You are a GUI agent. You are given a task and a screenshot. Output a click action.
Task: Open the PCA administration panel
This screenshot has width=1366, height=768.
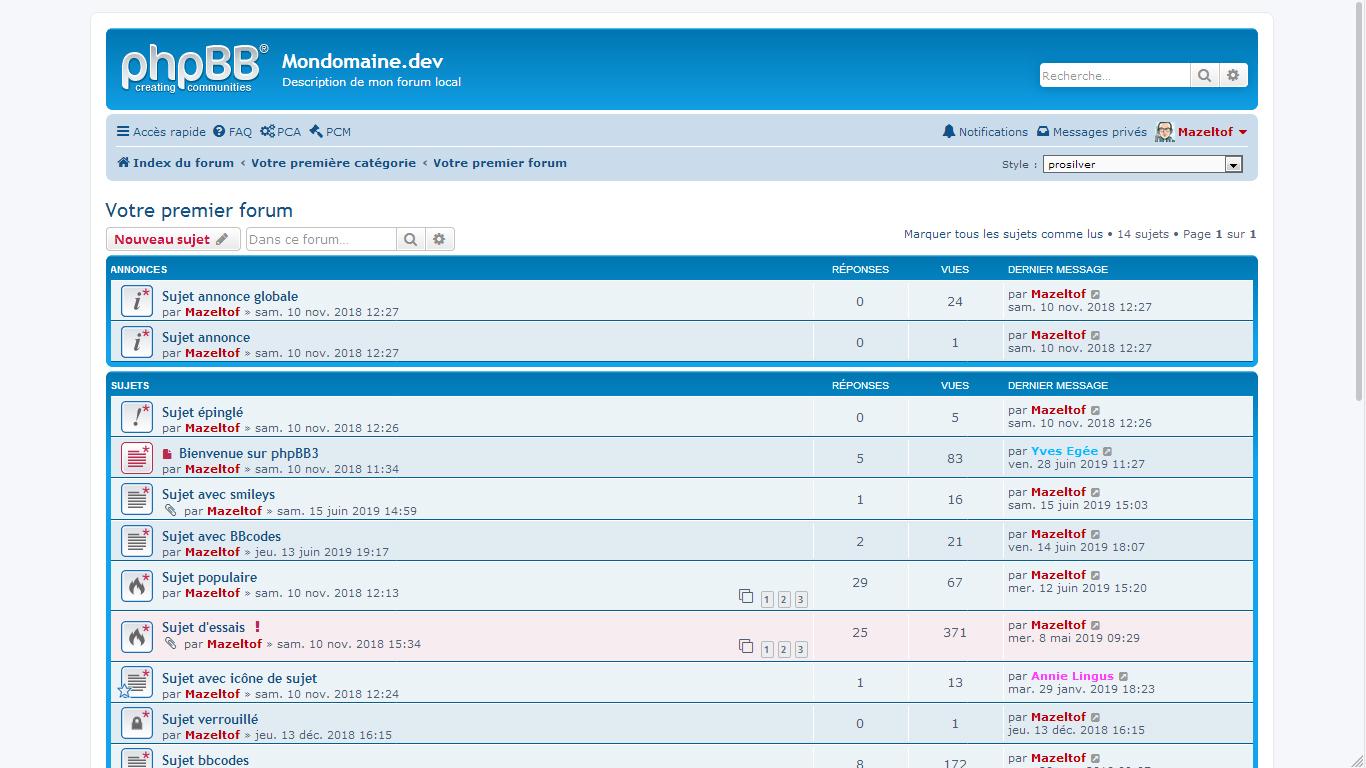280,132
